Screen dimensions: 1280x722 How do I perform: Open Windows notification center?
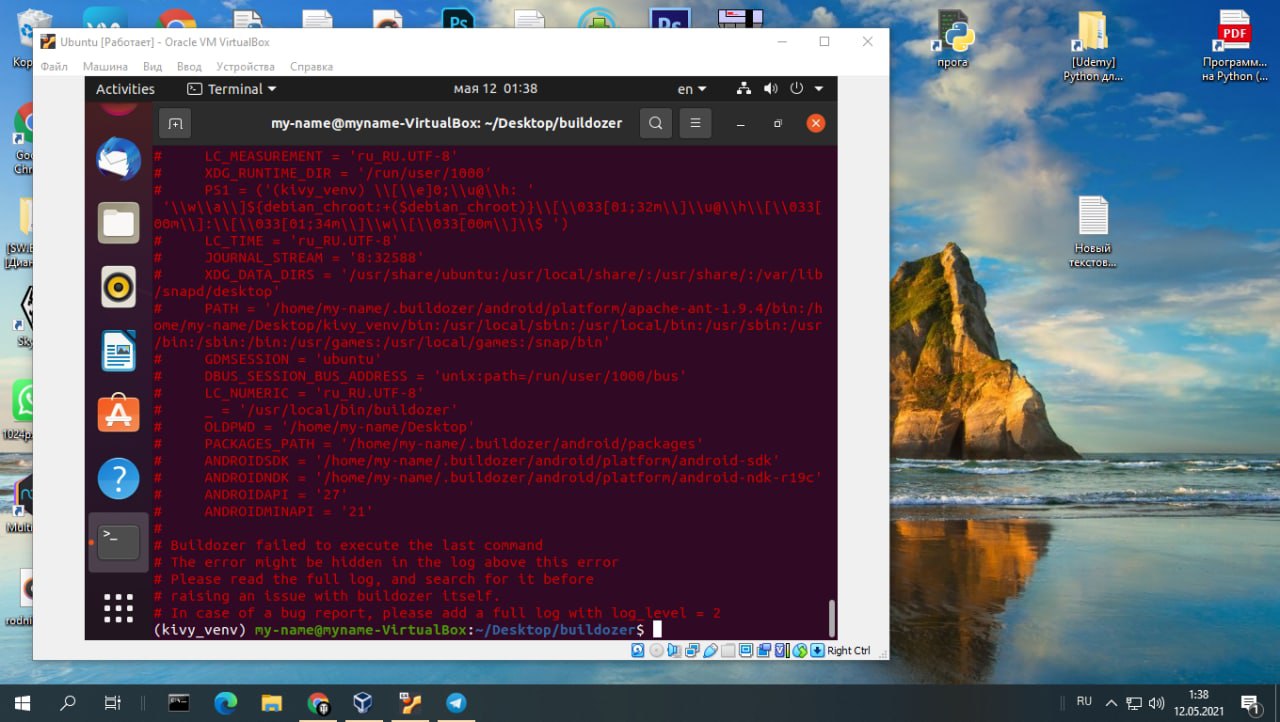(1250, 703)
